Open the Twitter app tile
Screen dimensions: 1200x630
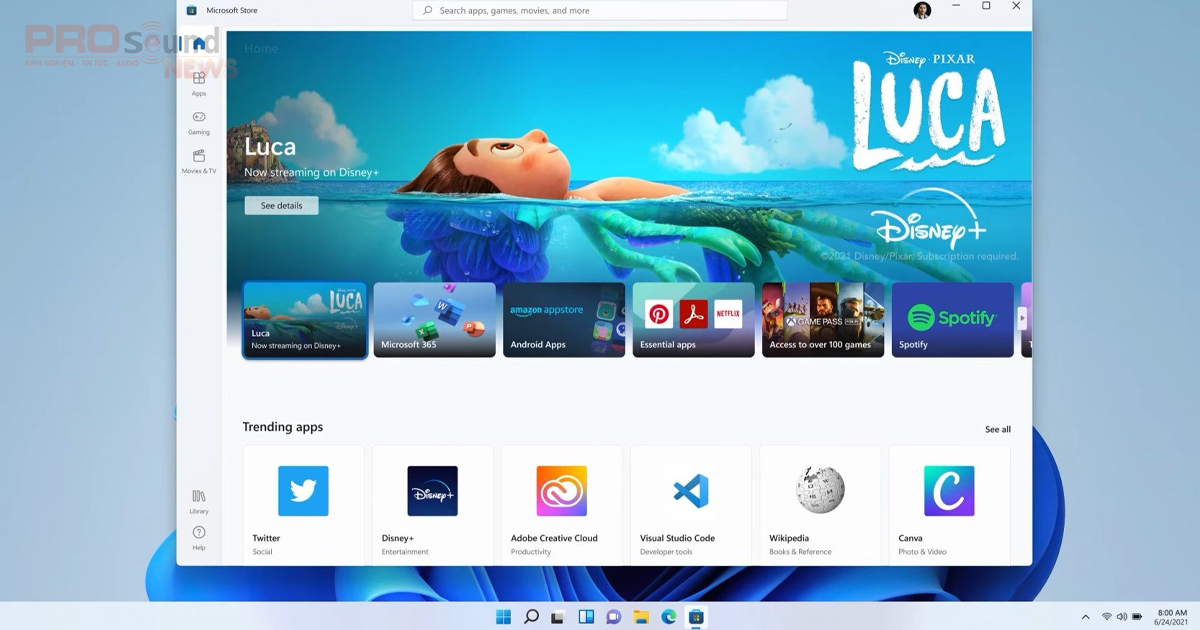303,505
